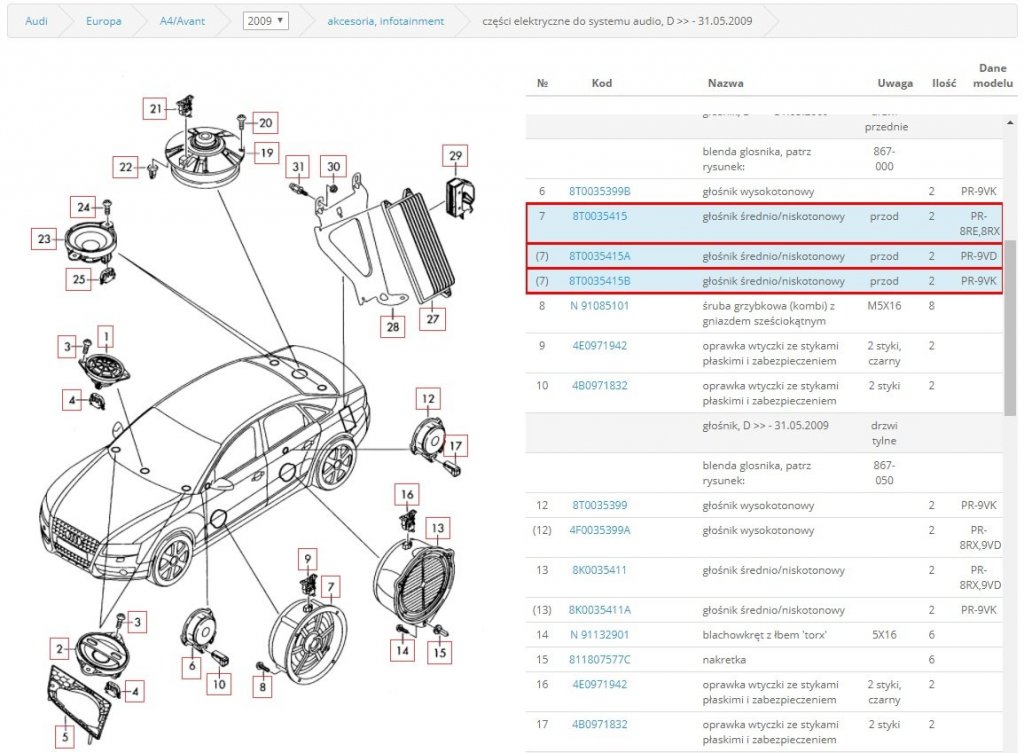Click diagram callout number 13
Viewport: 1024px width, 753px height.
click(x=438, y=528)
